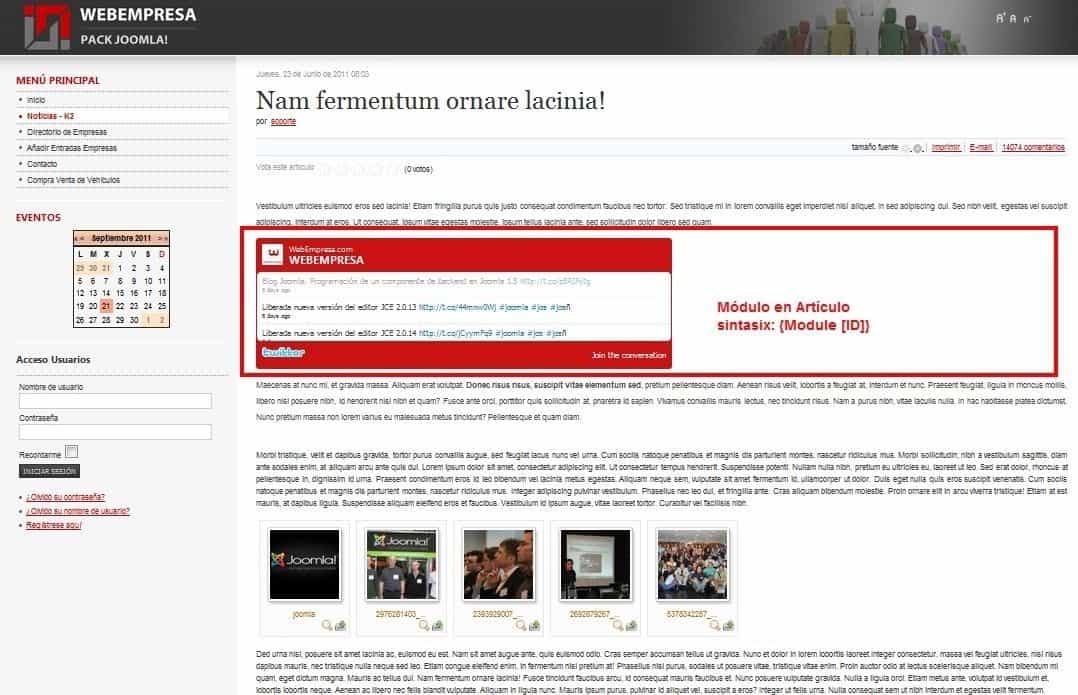This screenshot has width=1078, height=695.
Task: Tick the Recordarme checkbox
Action: point(72,452)
